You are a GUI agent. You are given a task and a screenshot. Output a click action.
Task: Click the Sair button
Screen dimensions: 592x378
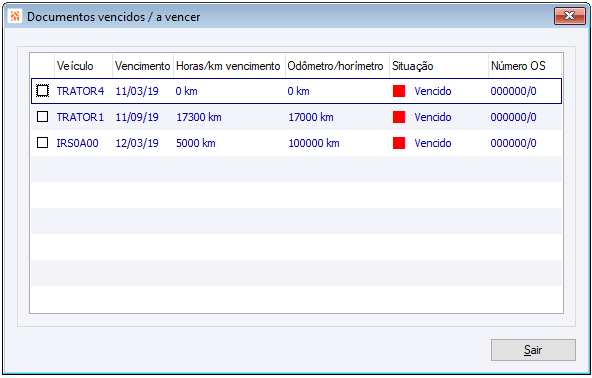(533, 350)
